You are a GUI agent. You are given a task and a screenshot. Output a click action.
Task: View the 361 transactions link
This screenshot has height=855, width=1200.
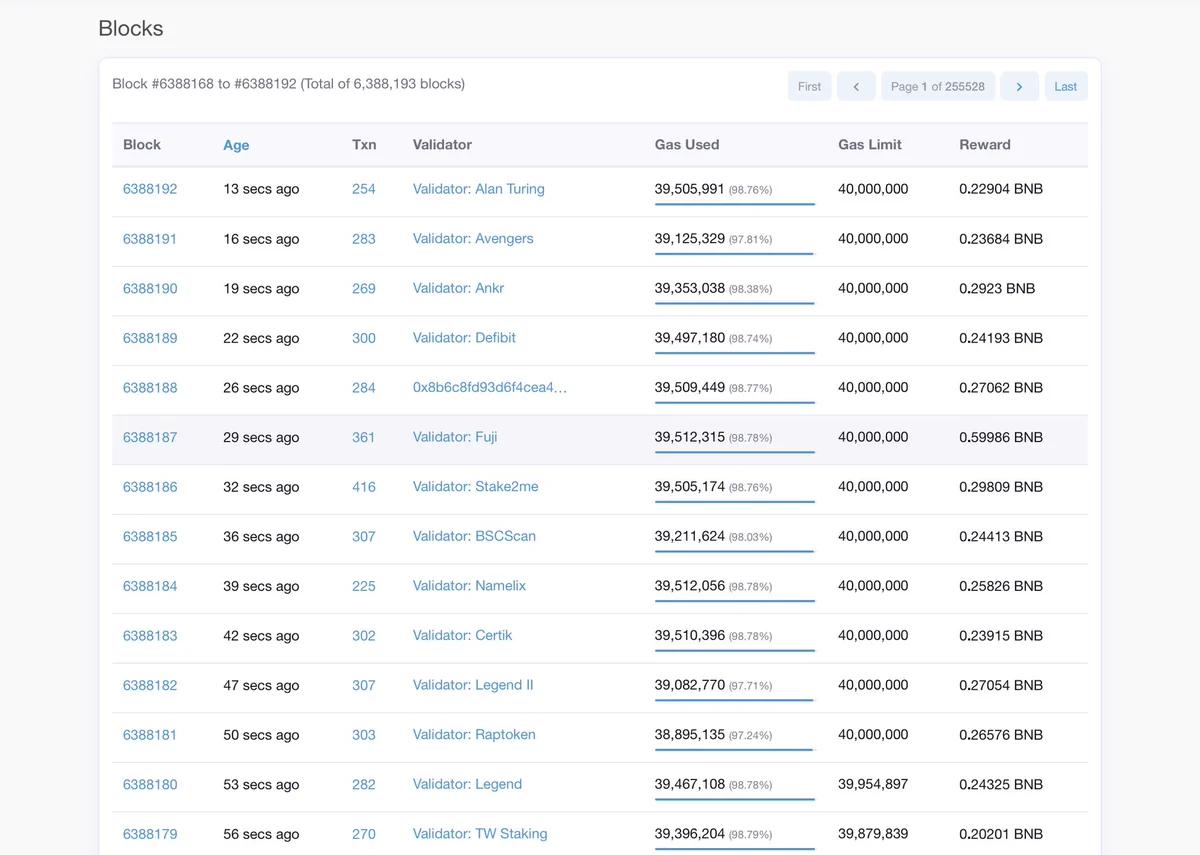364,437
